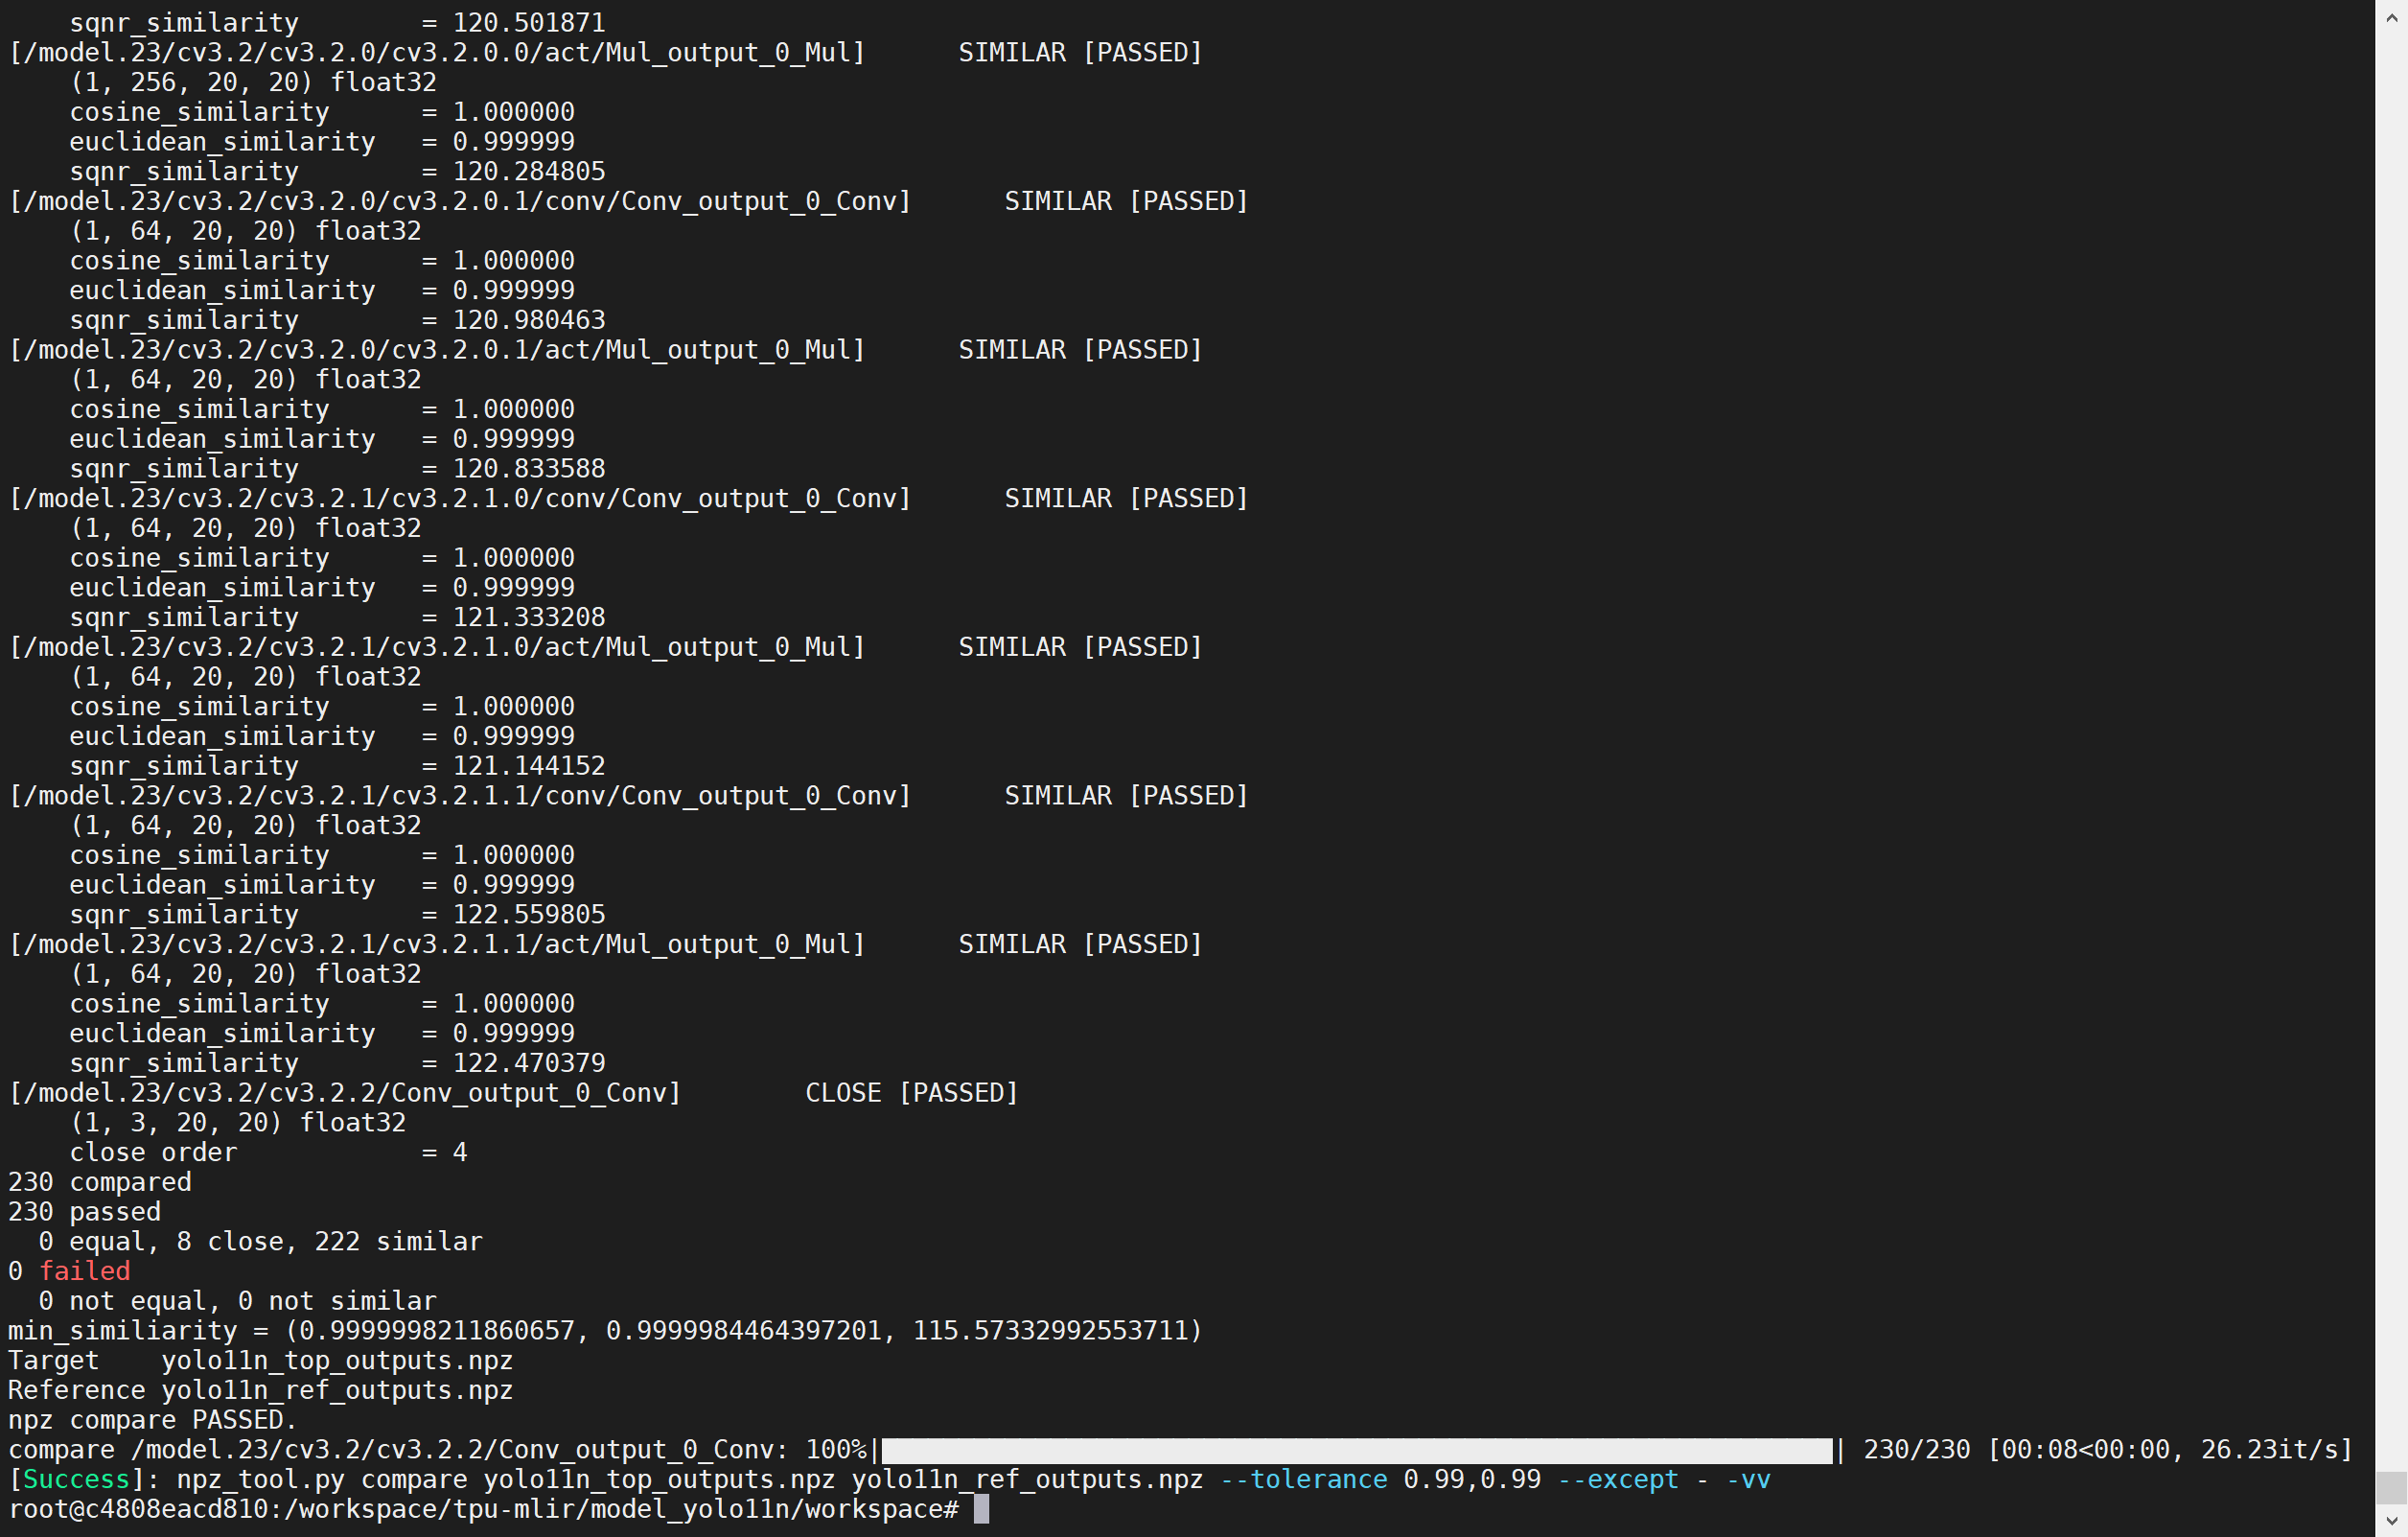Click the terminal cursor block at prompt
This screenshot has height=1537, width=2408.
pos(981,1509)
